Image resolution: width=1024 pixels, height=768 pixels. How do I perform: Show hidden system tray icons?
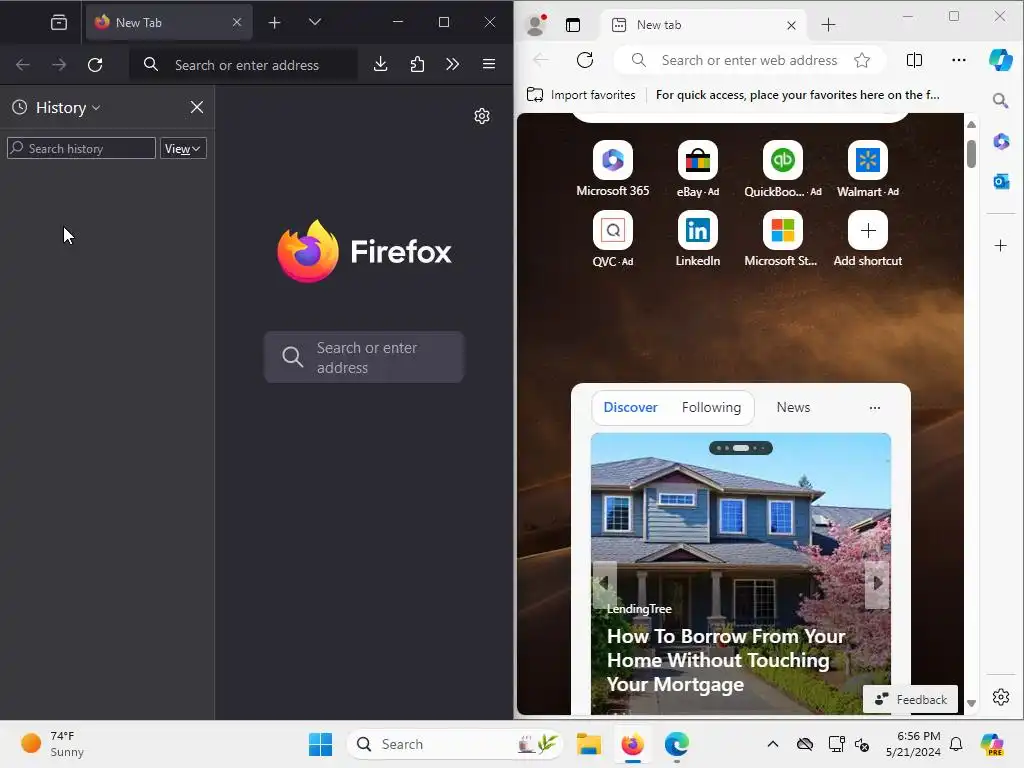click(773, 744)
